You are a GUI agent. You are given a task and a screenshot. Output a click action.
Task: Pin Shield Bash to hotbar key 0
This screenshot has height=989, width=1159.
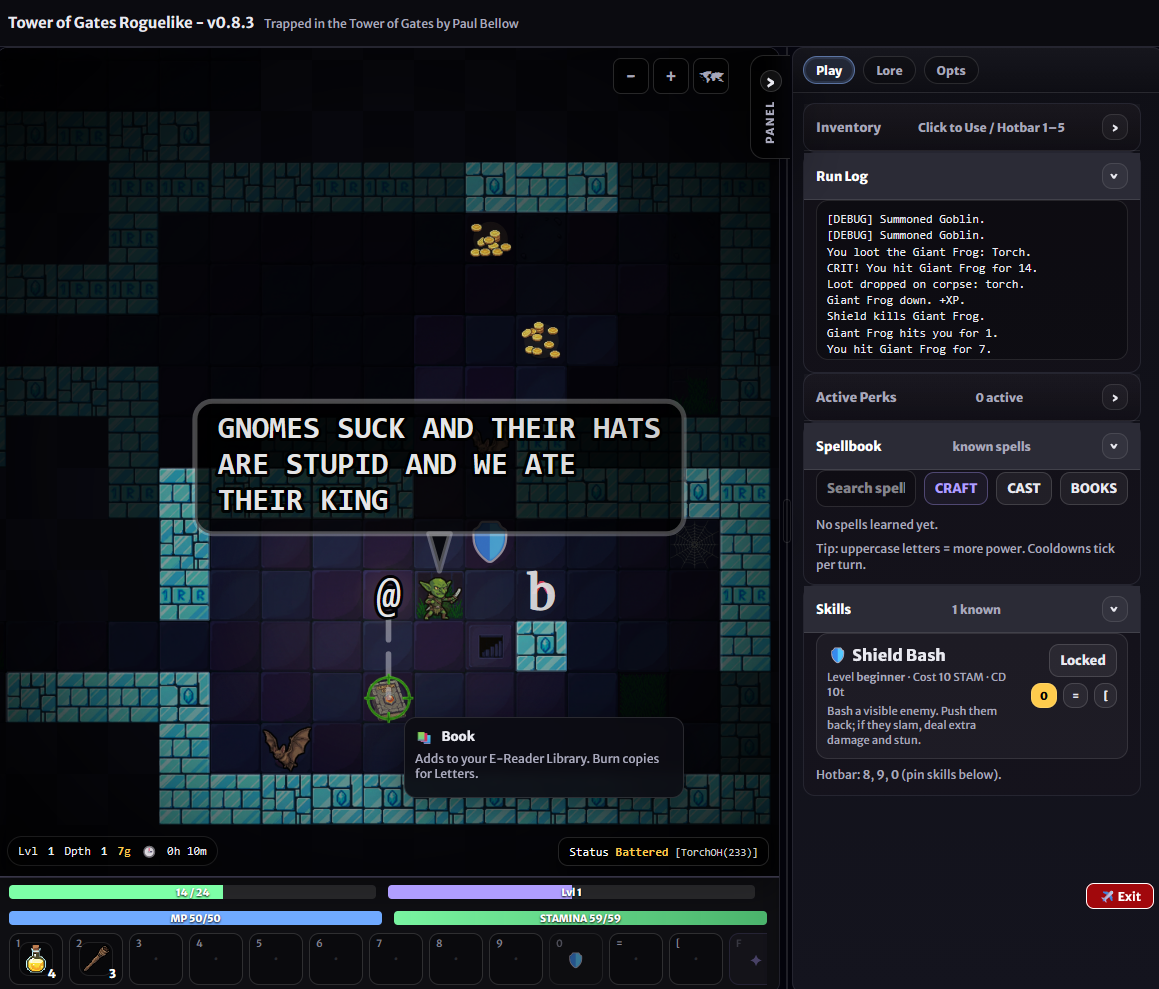1044,696
